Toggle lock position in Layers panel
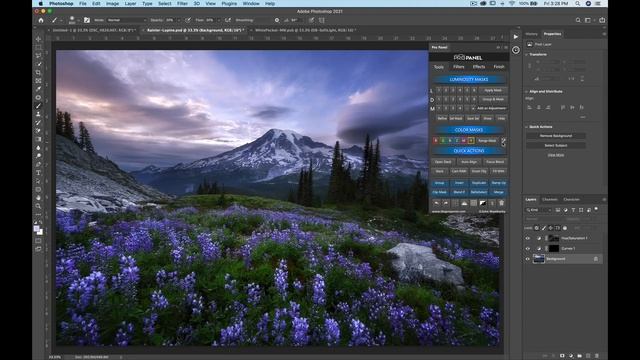640x360 pixels. click(x=551, y=228)
